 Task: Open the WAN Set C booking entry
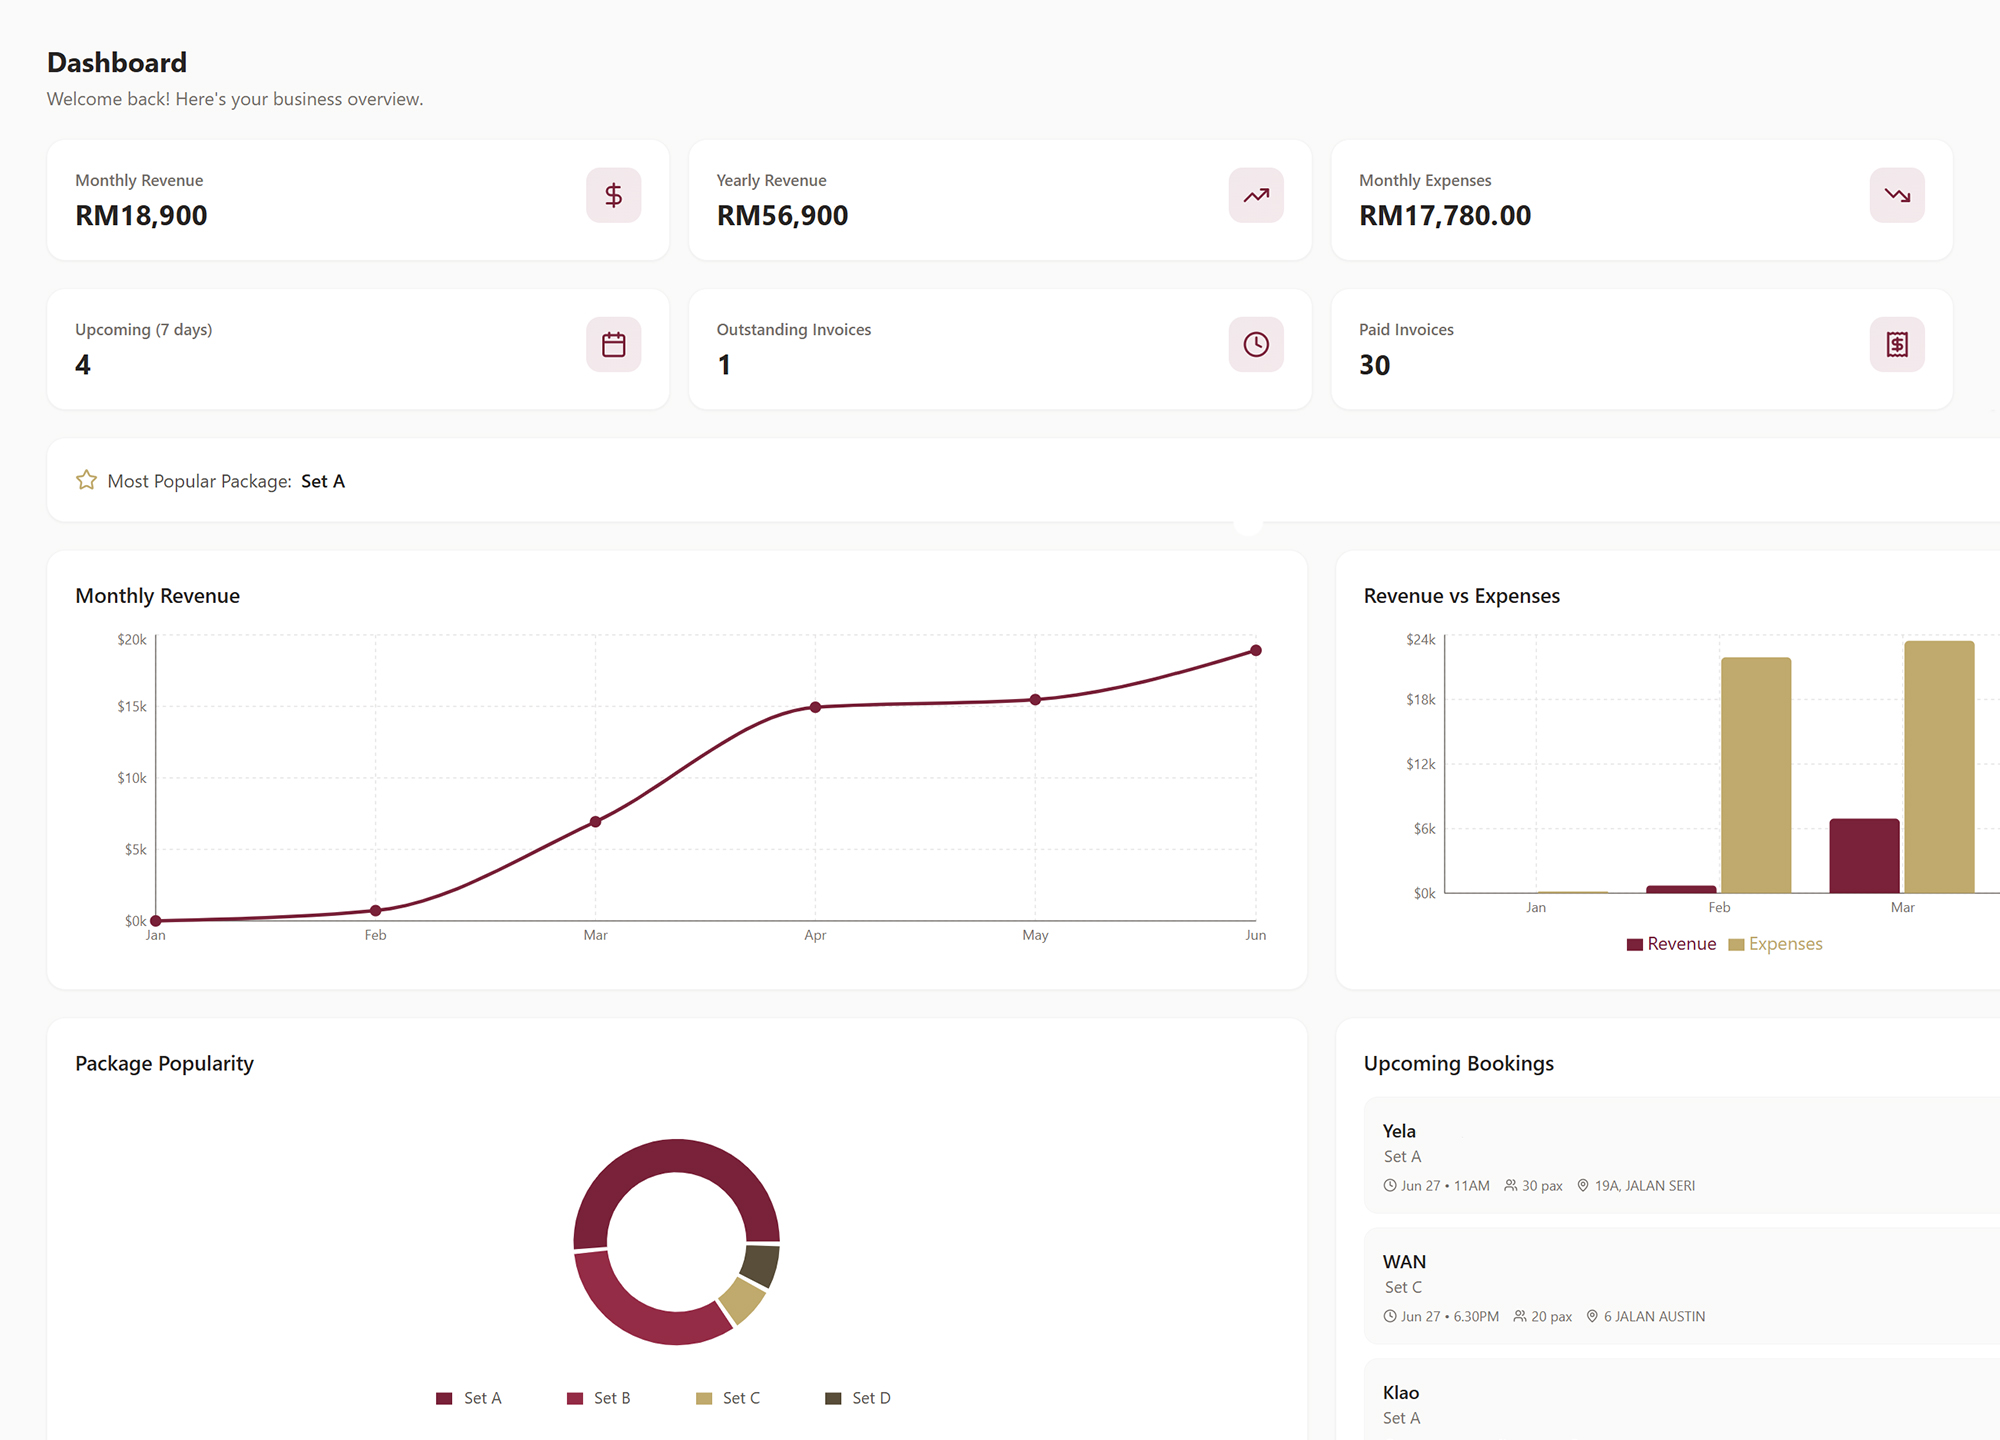[1682, 1286]
